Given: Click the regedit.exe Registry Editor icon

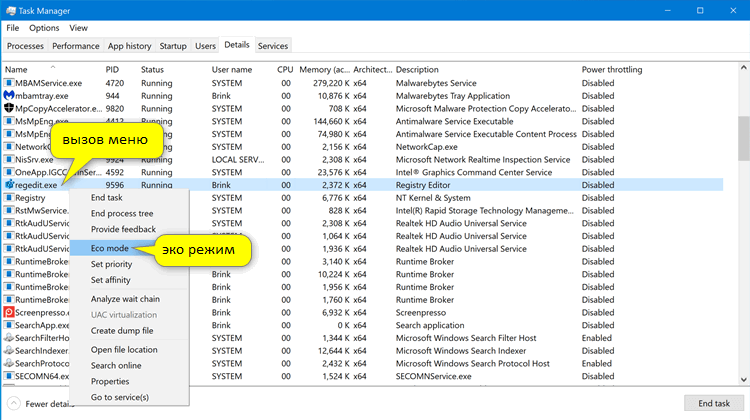Looking at the screenshot, I should (9, 185).
